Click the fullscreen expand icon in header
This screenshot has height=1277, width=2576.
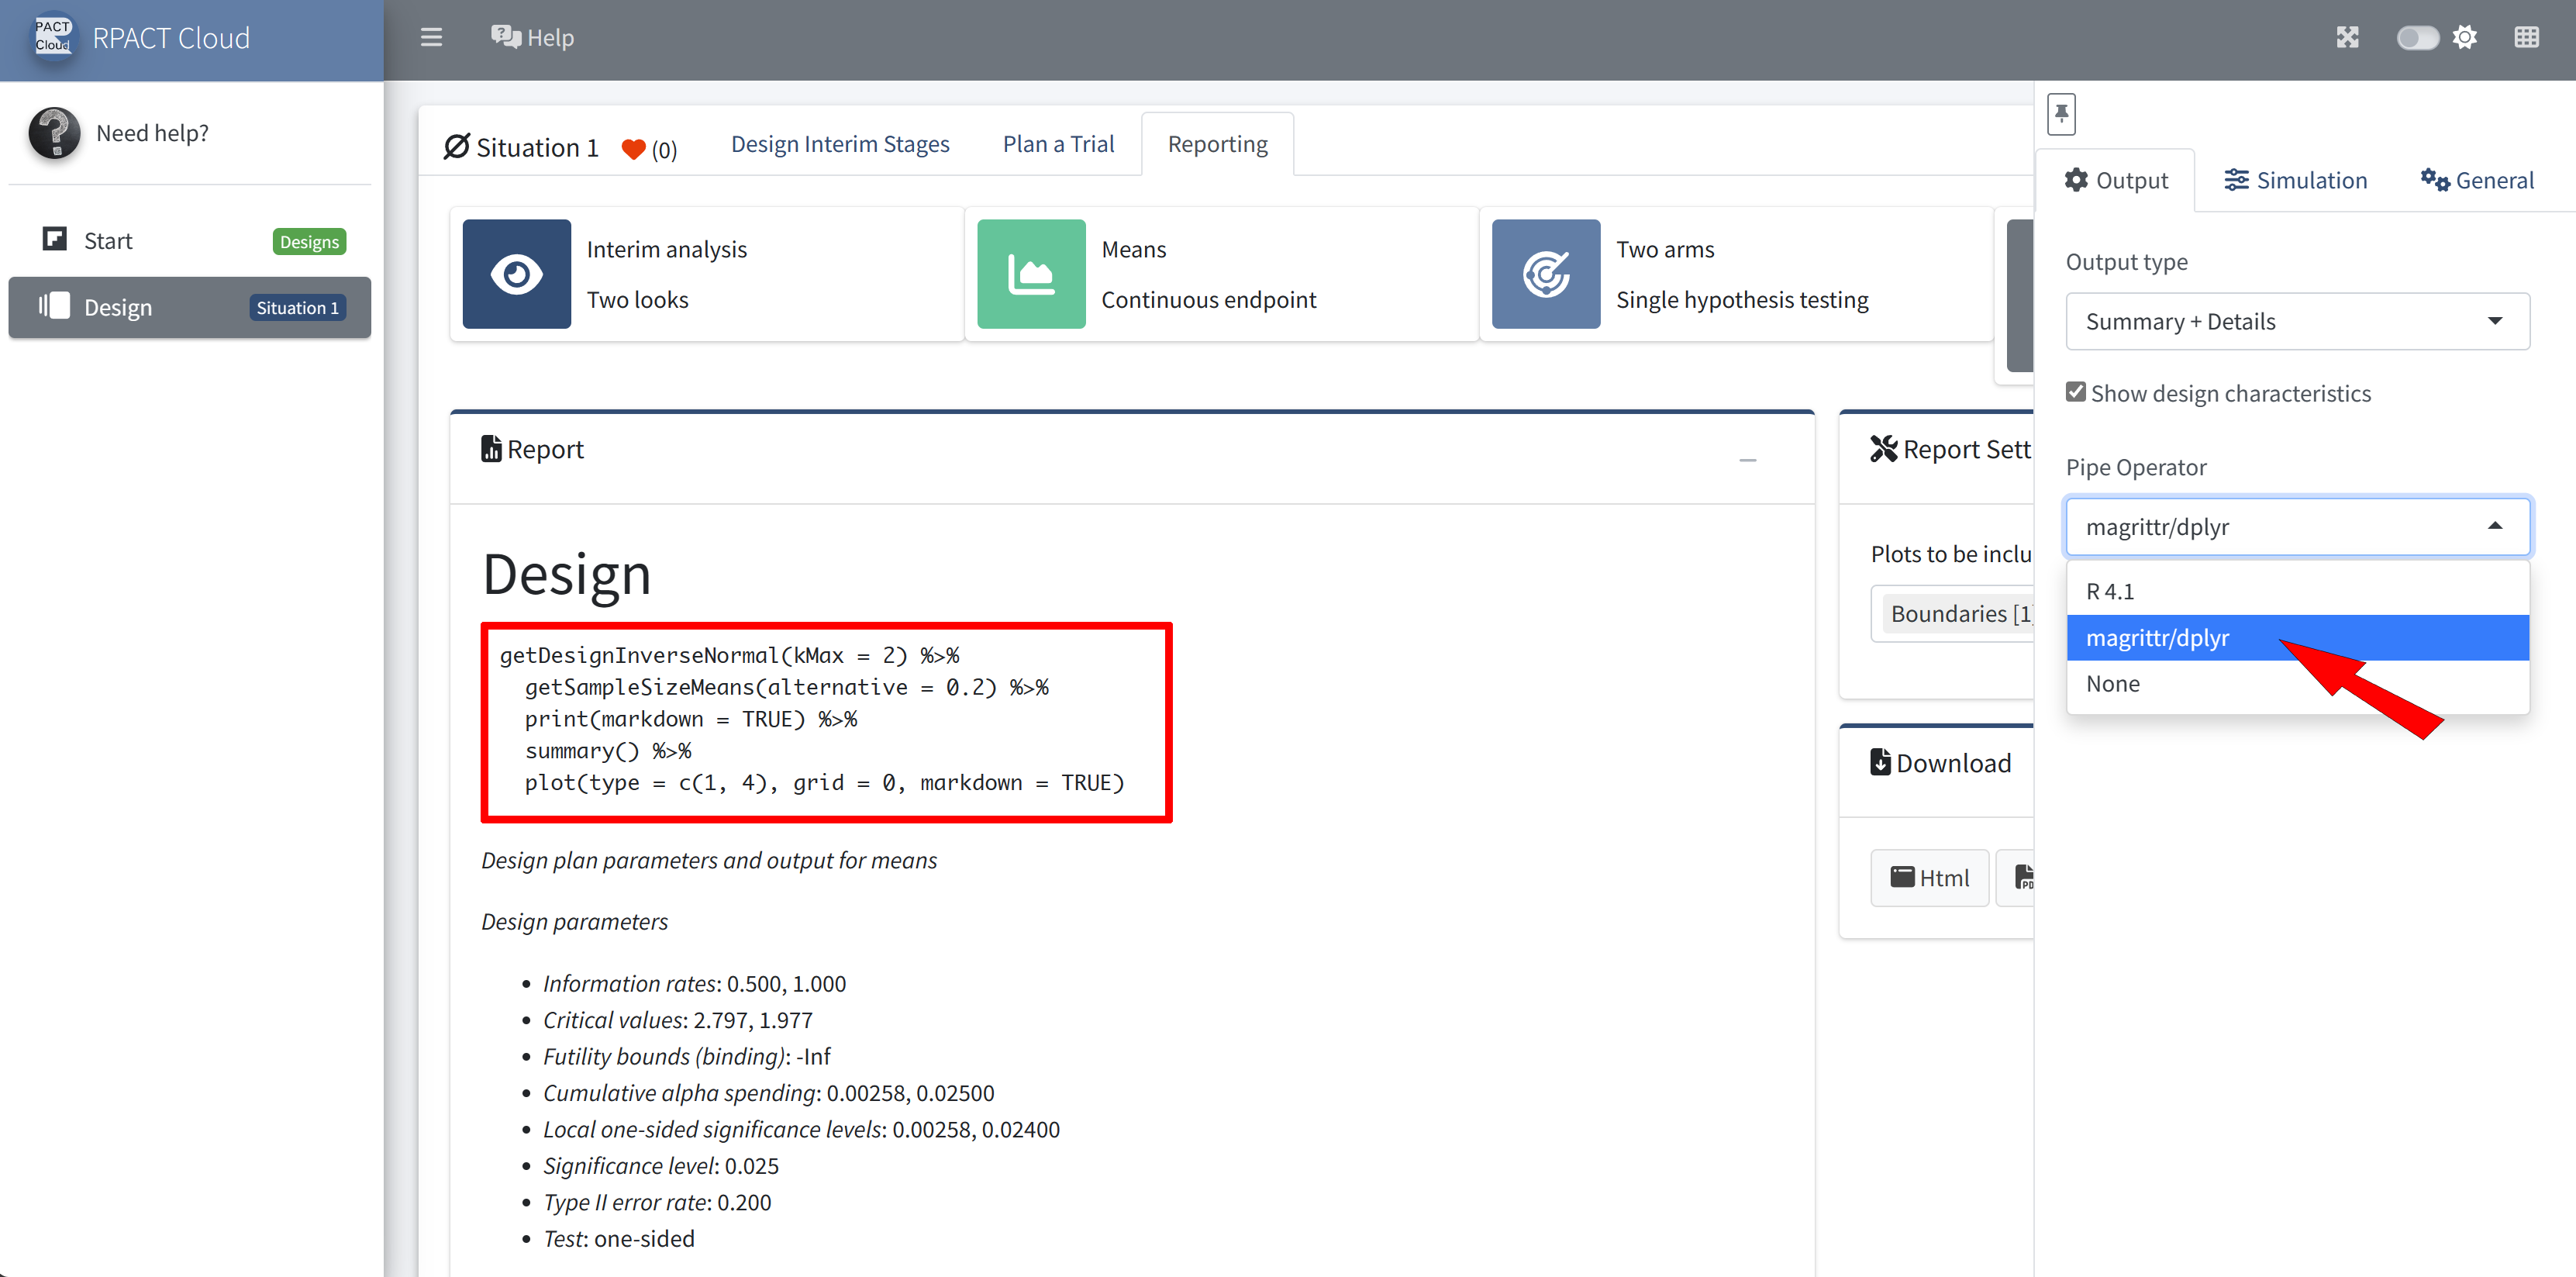2347,38
